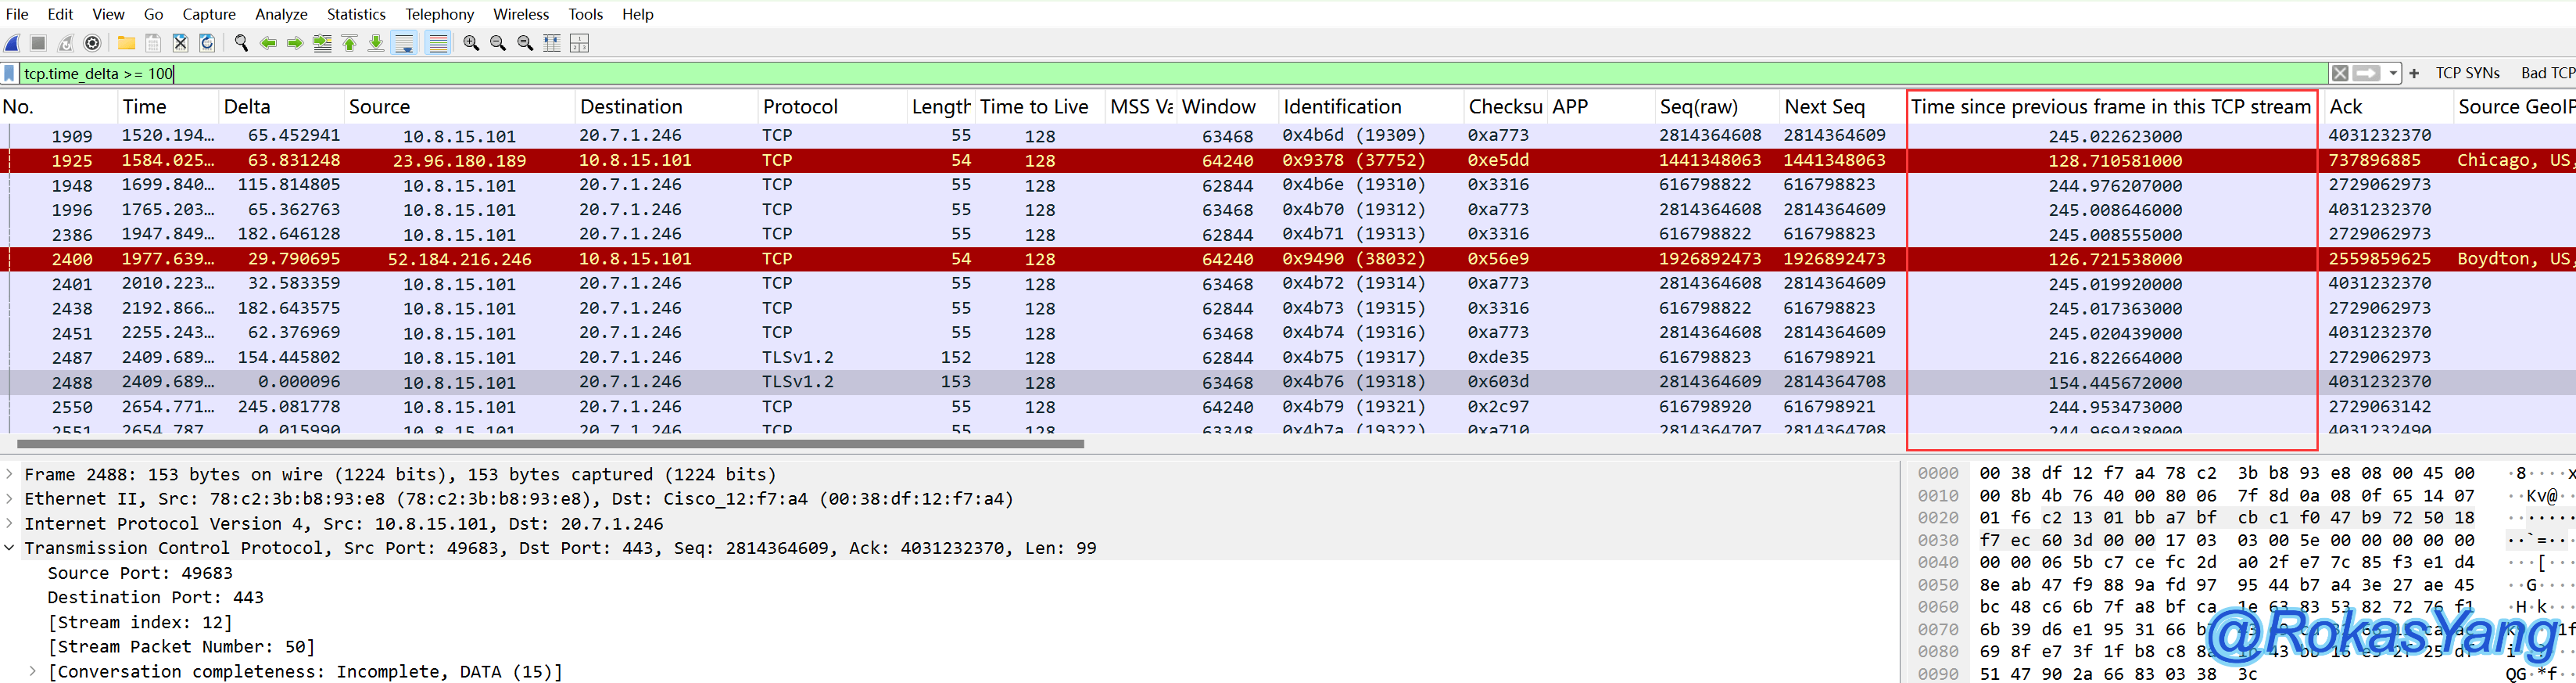This screenshot has width=2576, height=683.
Task: Go to a specific packet number
Action: [322, 43]
